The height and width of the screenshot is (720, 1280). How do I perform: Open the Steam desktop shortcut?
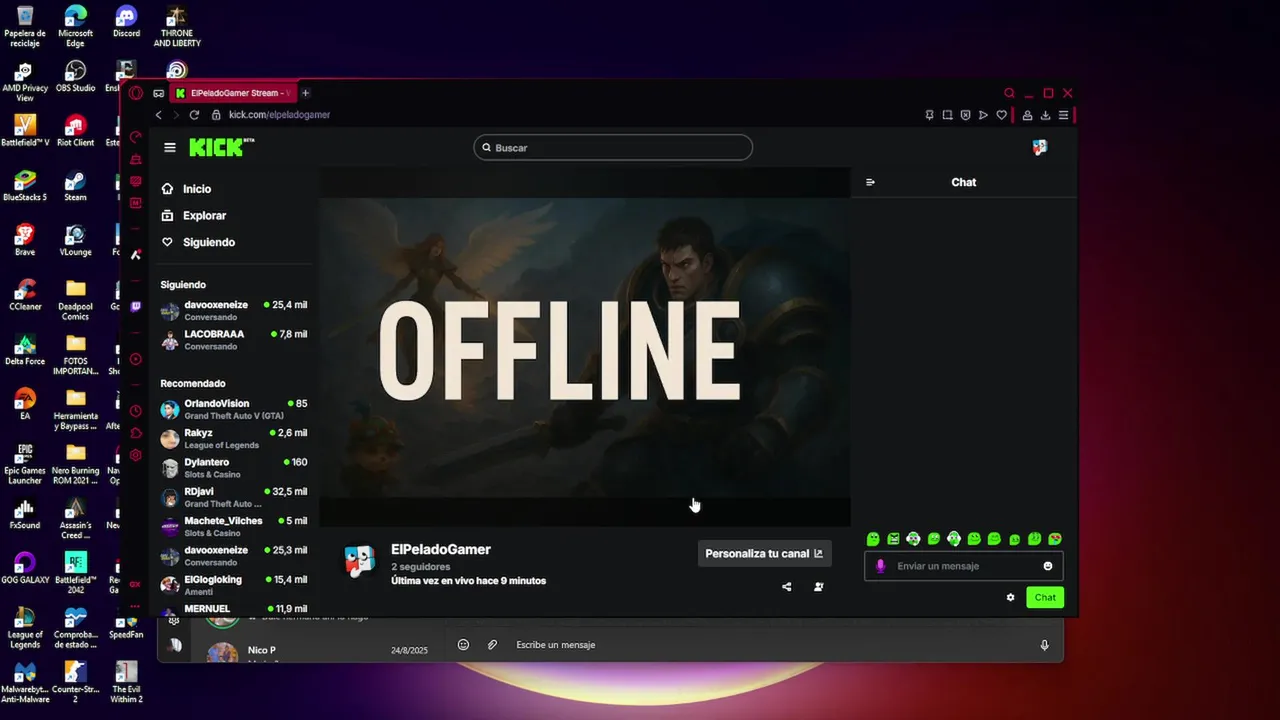(75, 186)
